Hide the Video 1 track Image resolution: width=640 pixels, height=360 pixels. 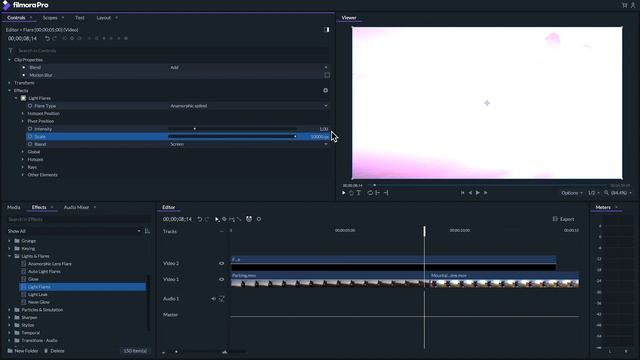pyautogui.click(x=222, y=280)
